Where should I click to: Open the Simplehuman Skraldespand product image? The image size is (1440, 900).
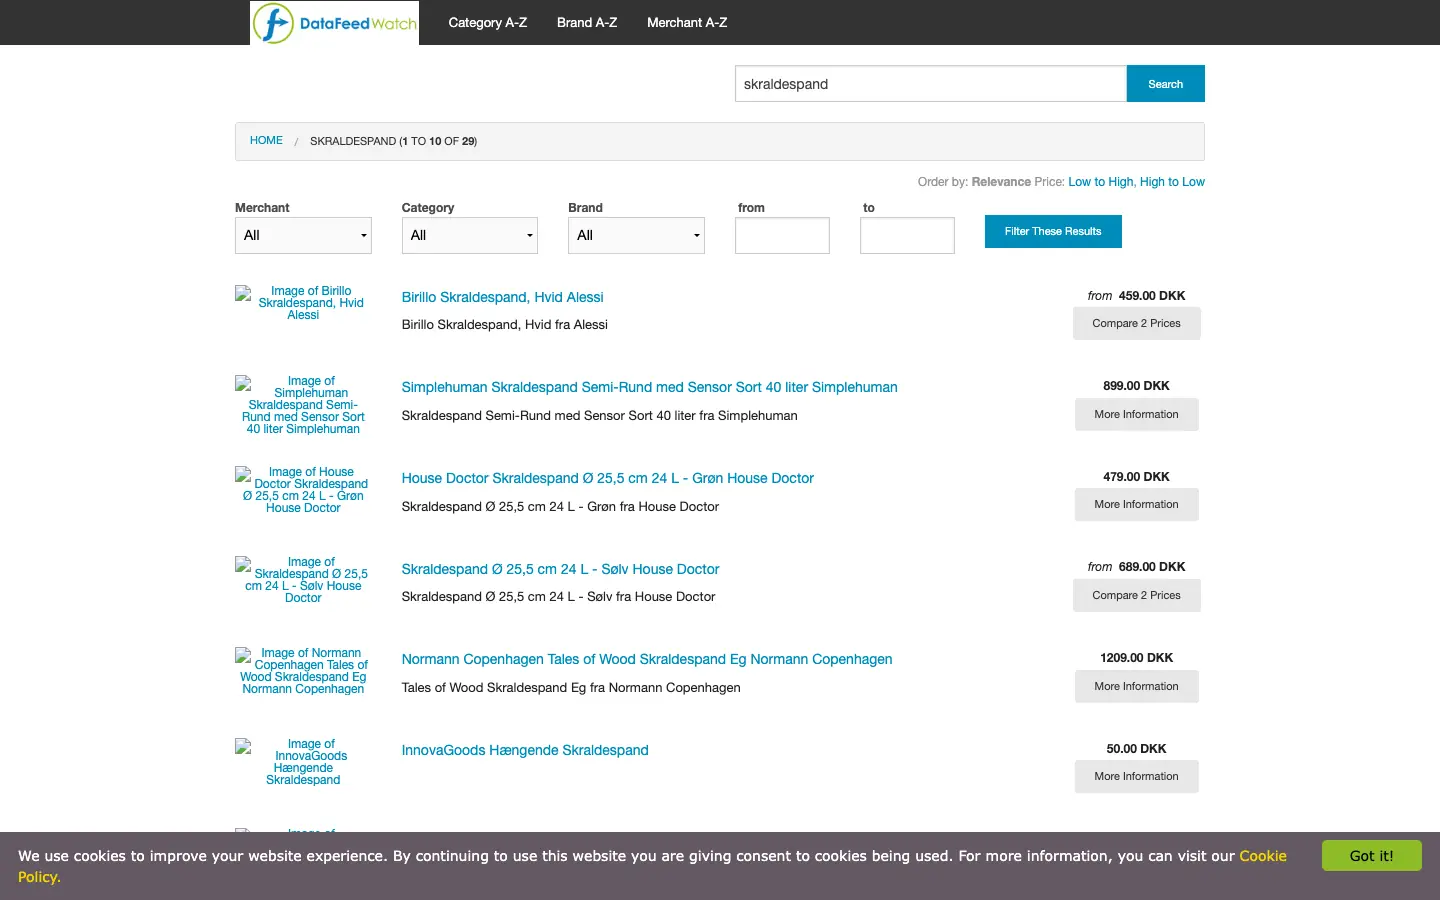pos(303,405)
